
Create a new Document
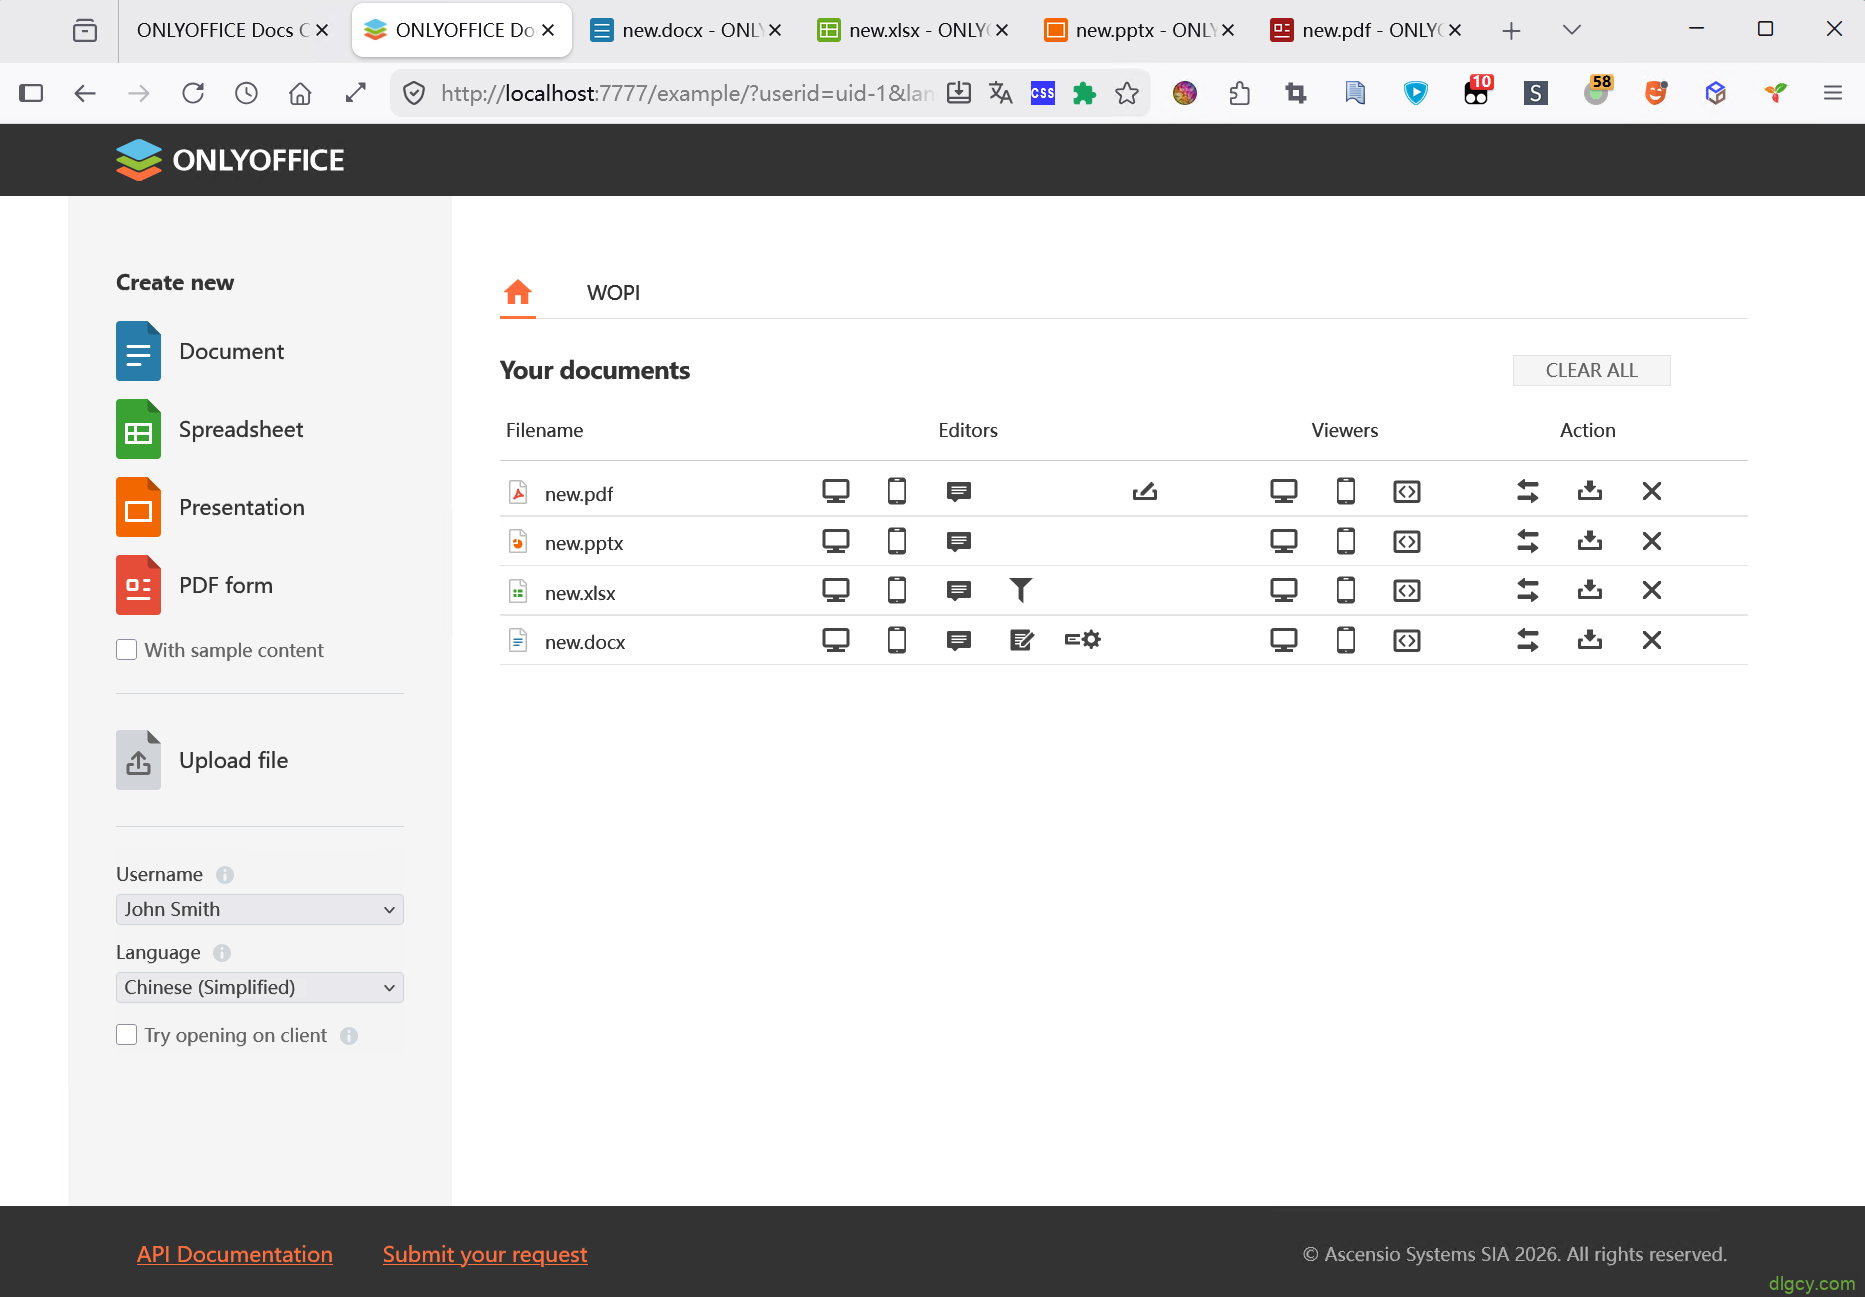[x=200, y=351]
